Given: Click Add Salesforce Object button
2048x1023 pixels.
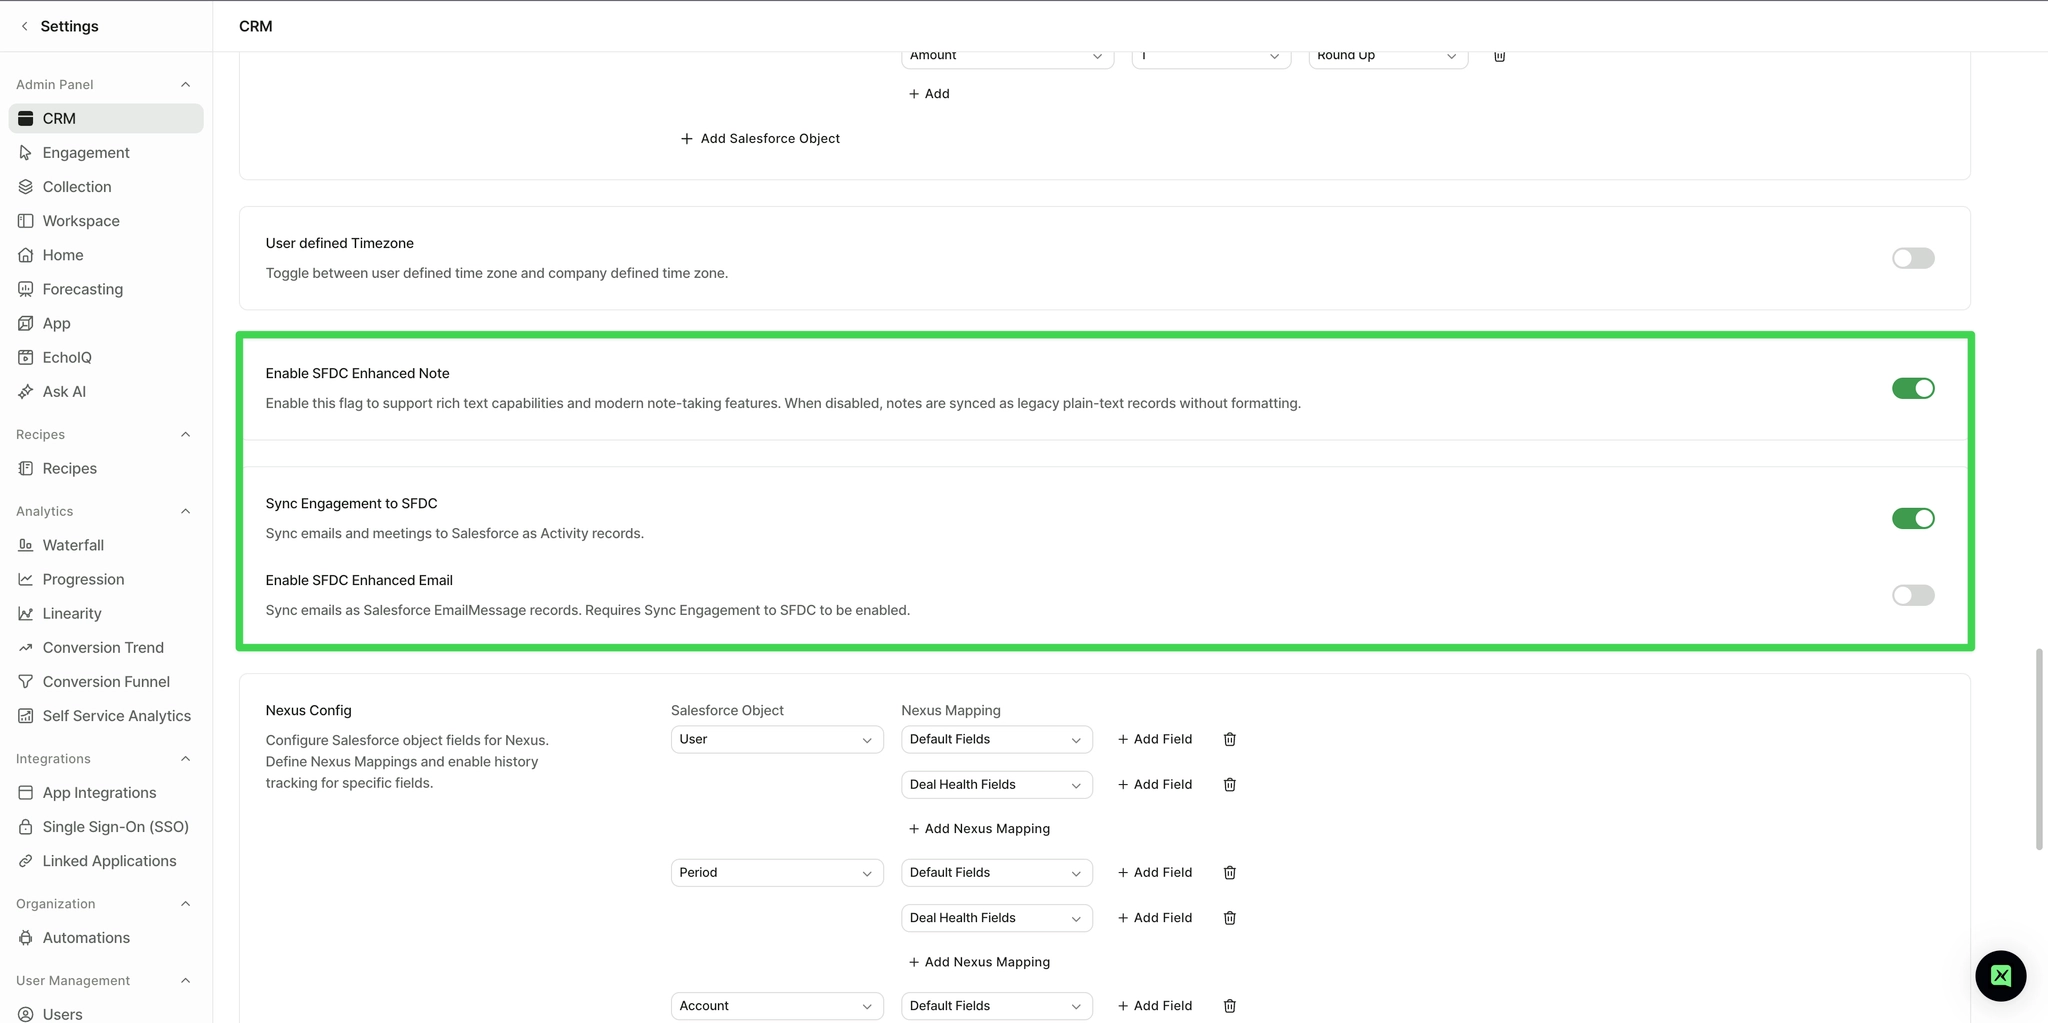Looking at the screenshot, I should 760,138.
